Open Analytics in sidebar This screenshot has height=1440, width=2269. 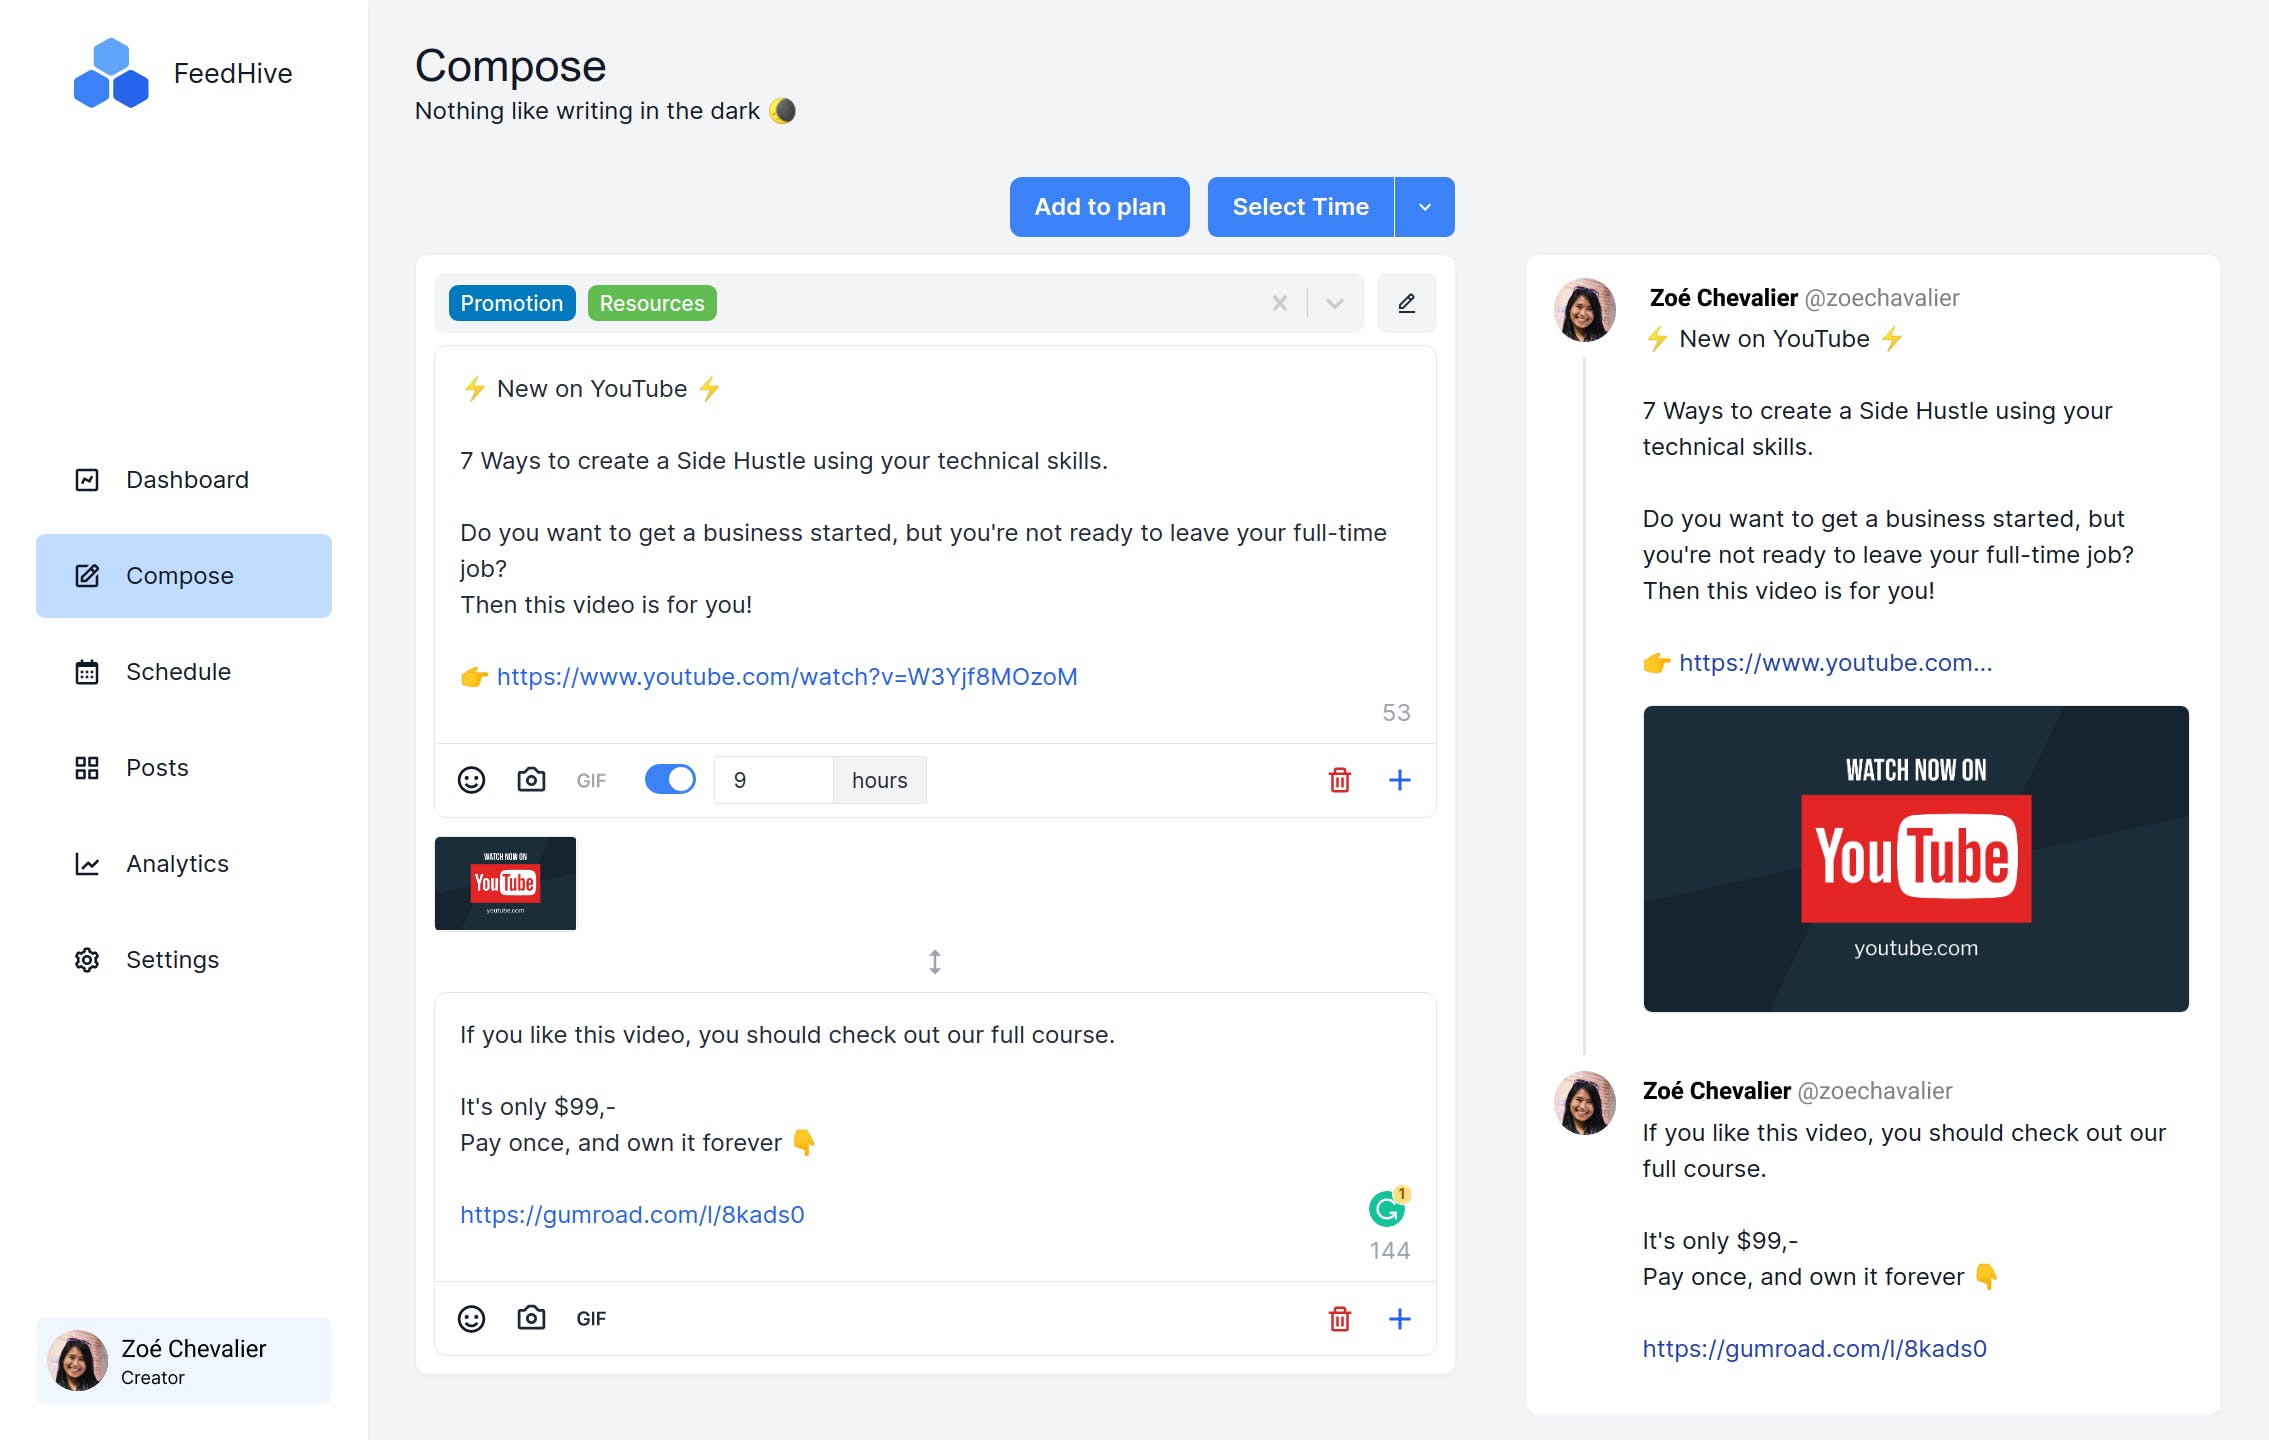[177, 864]
